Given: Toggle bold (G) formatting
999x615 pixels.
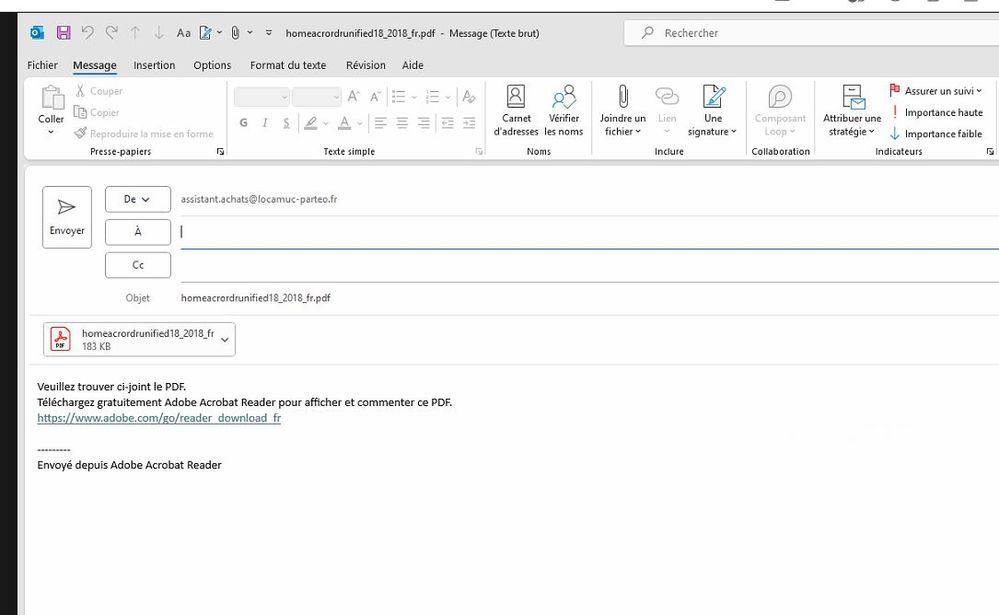Looking at the screenshot, I should point(243,123).
